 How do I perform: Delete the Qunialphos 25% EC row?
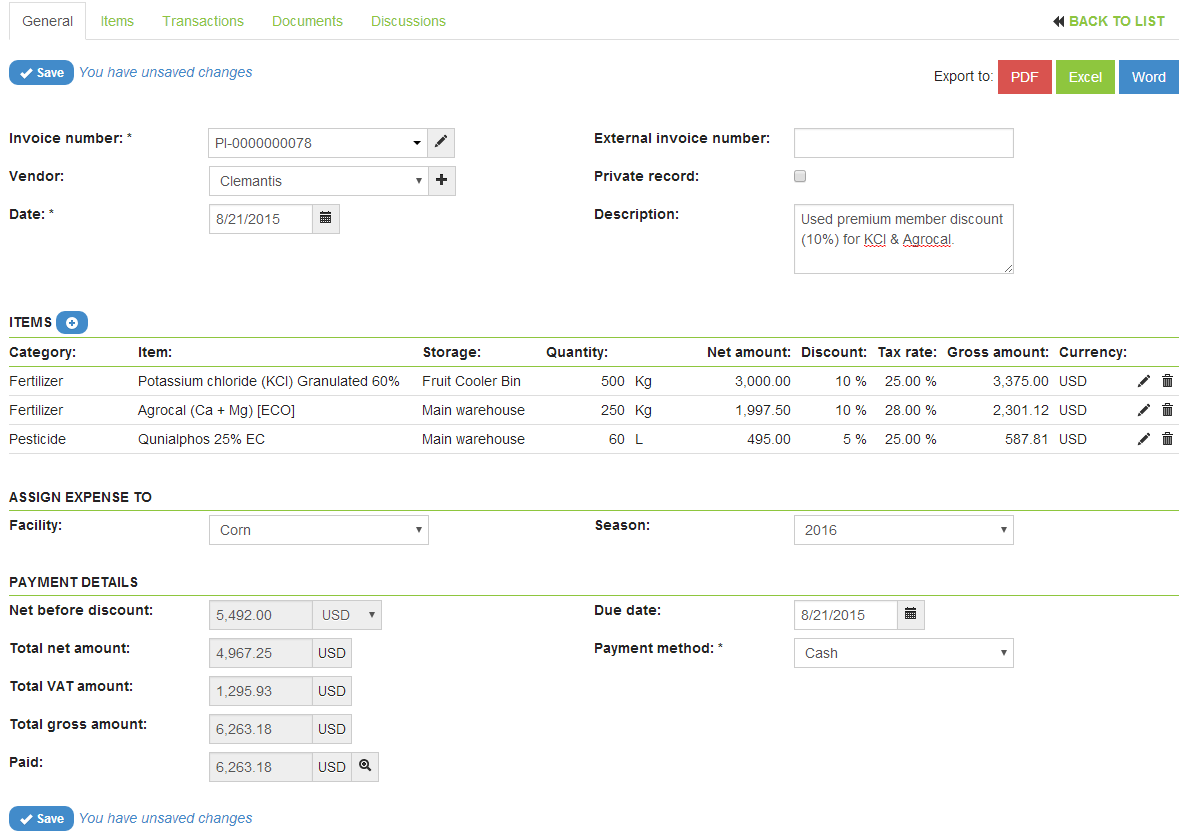coord(1167,439)
